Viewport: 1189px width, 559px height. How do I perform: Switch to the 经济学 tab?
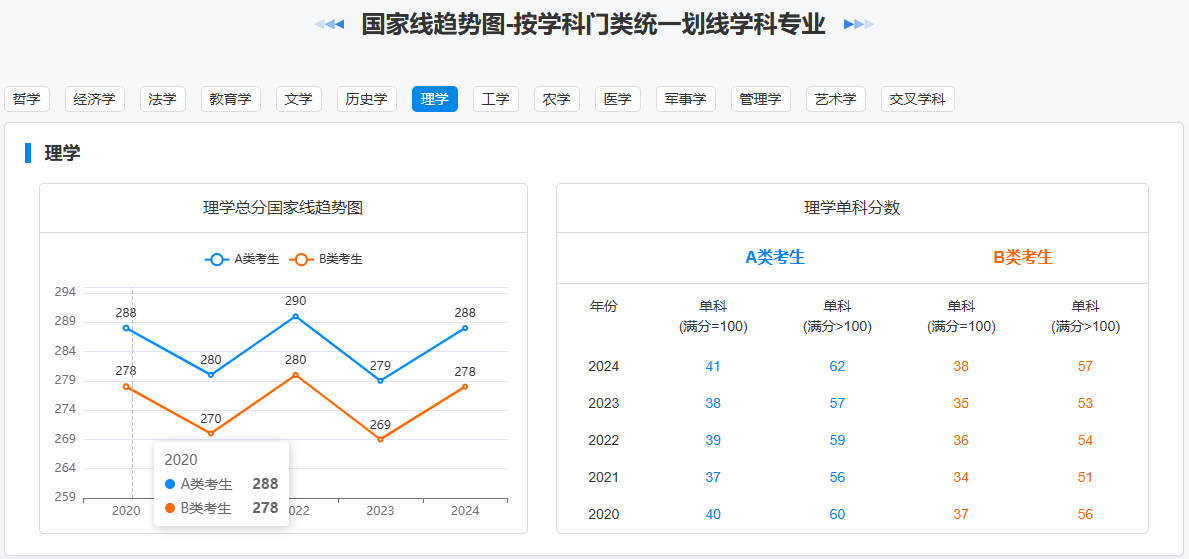(x=95, y=99)
